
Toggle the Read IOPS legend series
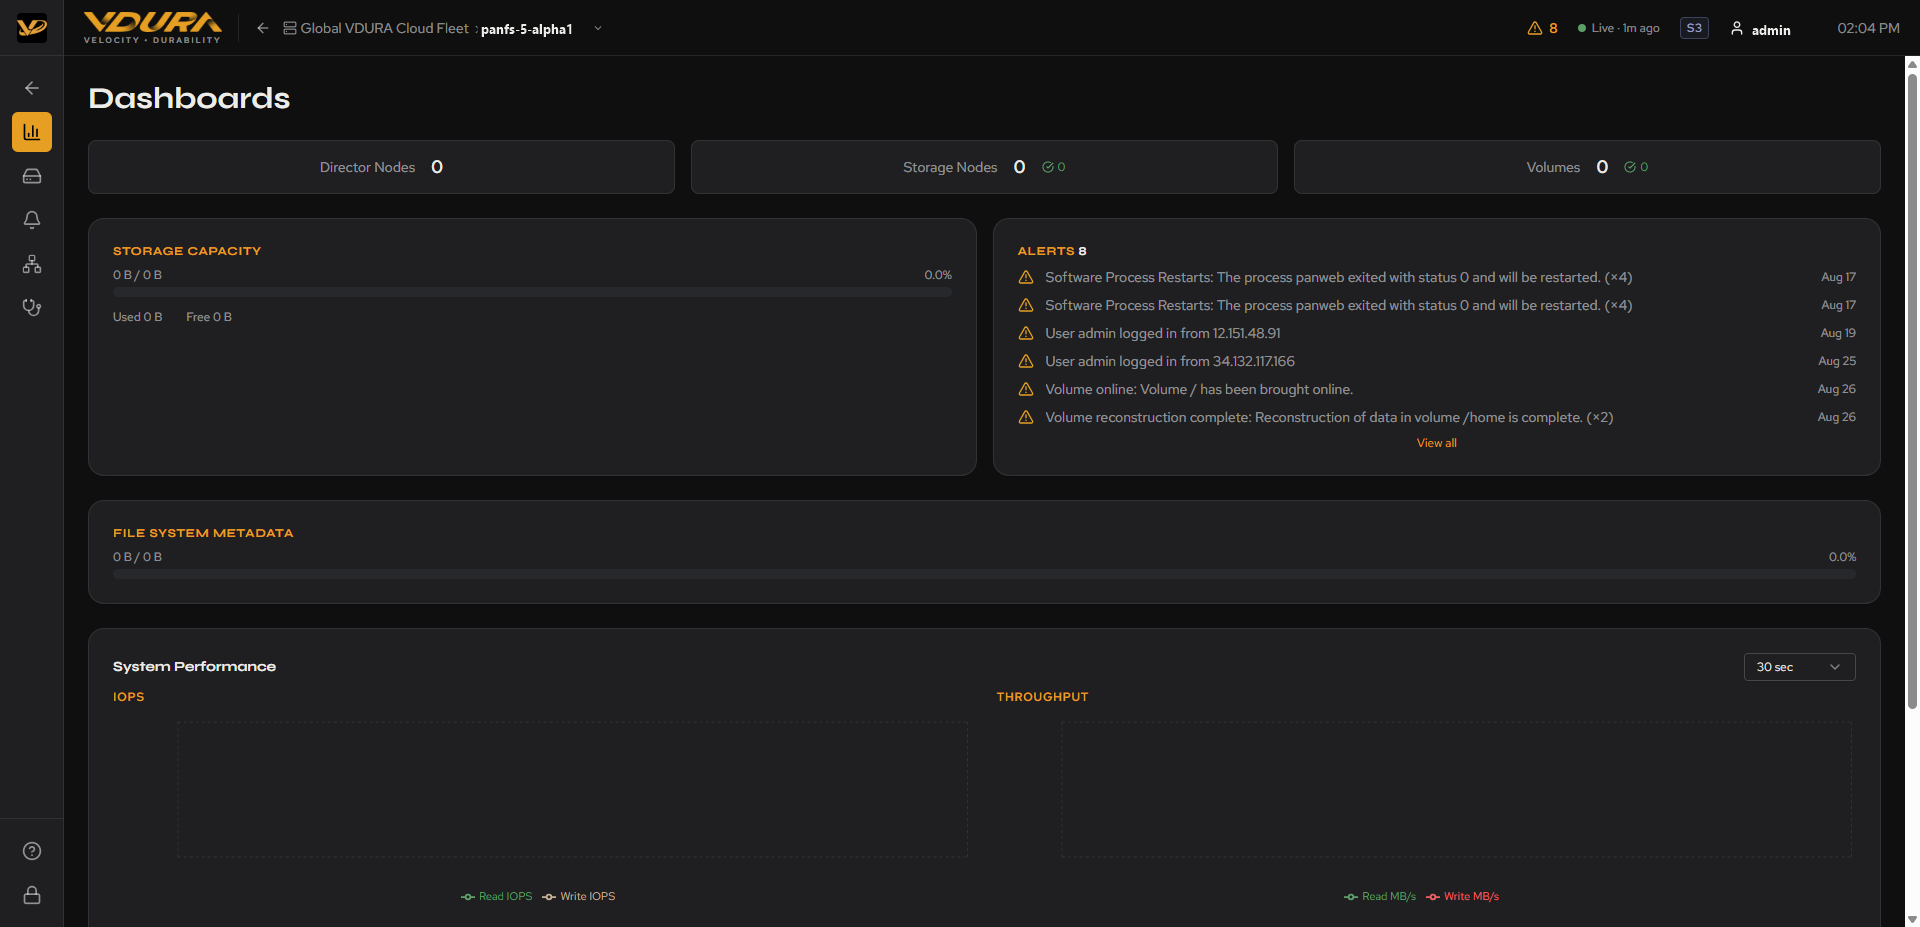(x=497, y=896)
